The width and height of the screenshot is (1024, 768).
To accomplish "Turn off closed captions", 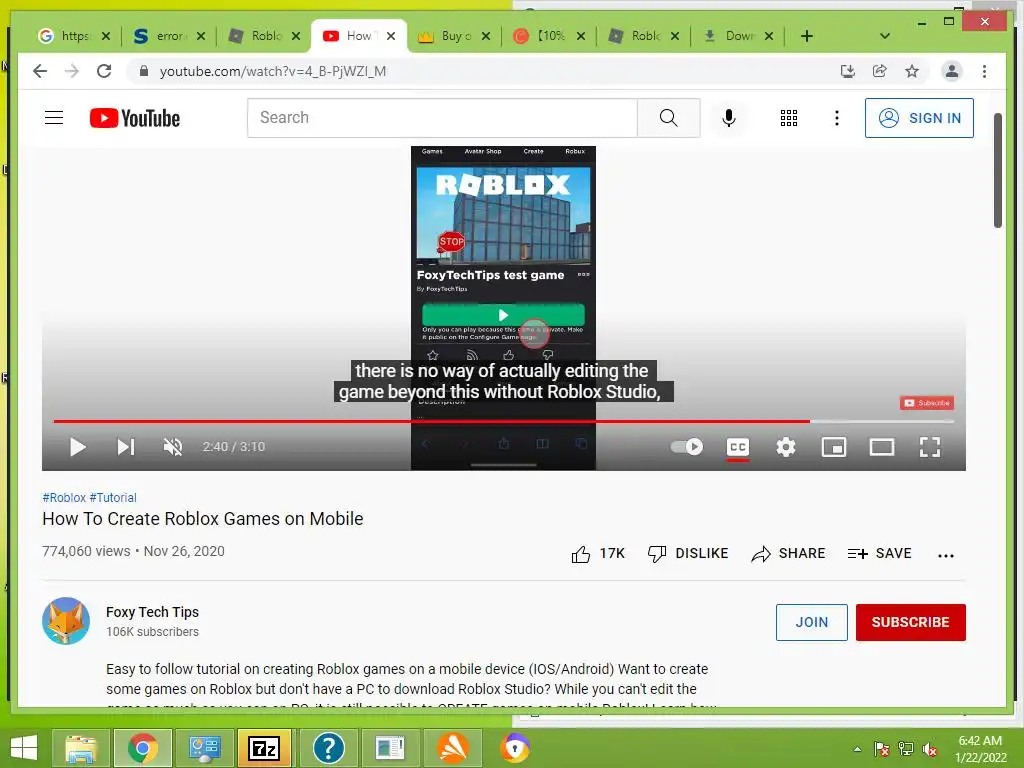I will [x=738, y=447].
